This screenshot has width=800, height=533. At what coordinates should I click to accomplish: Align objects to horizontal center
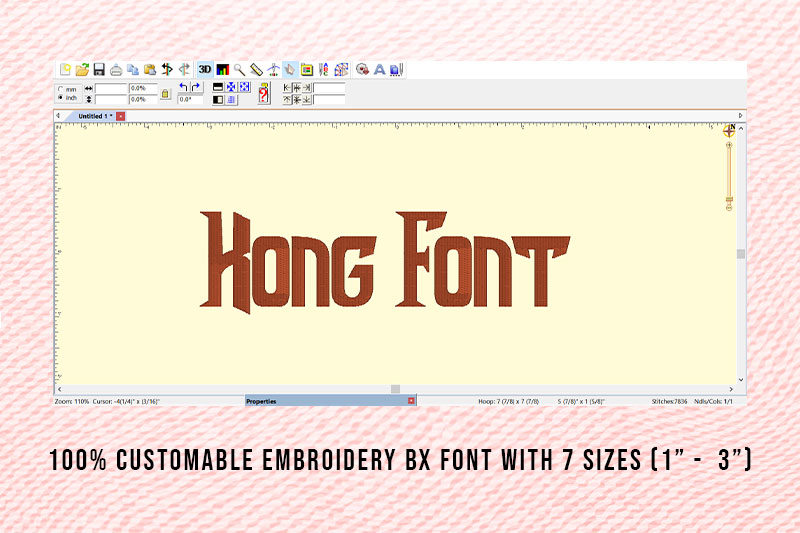pos(297,88)
